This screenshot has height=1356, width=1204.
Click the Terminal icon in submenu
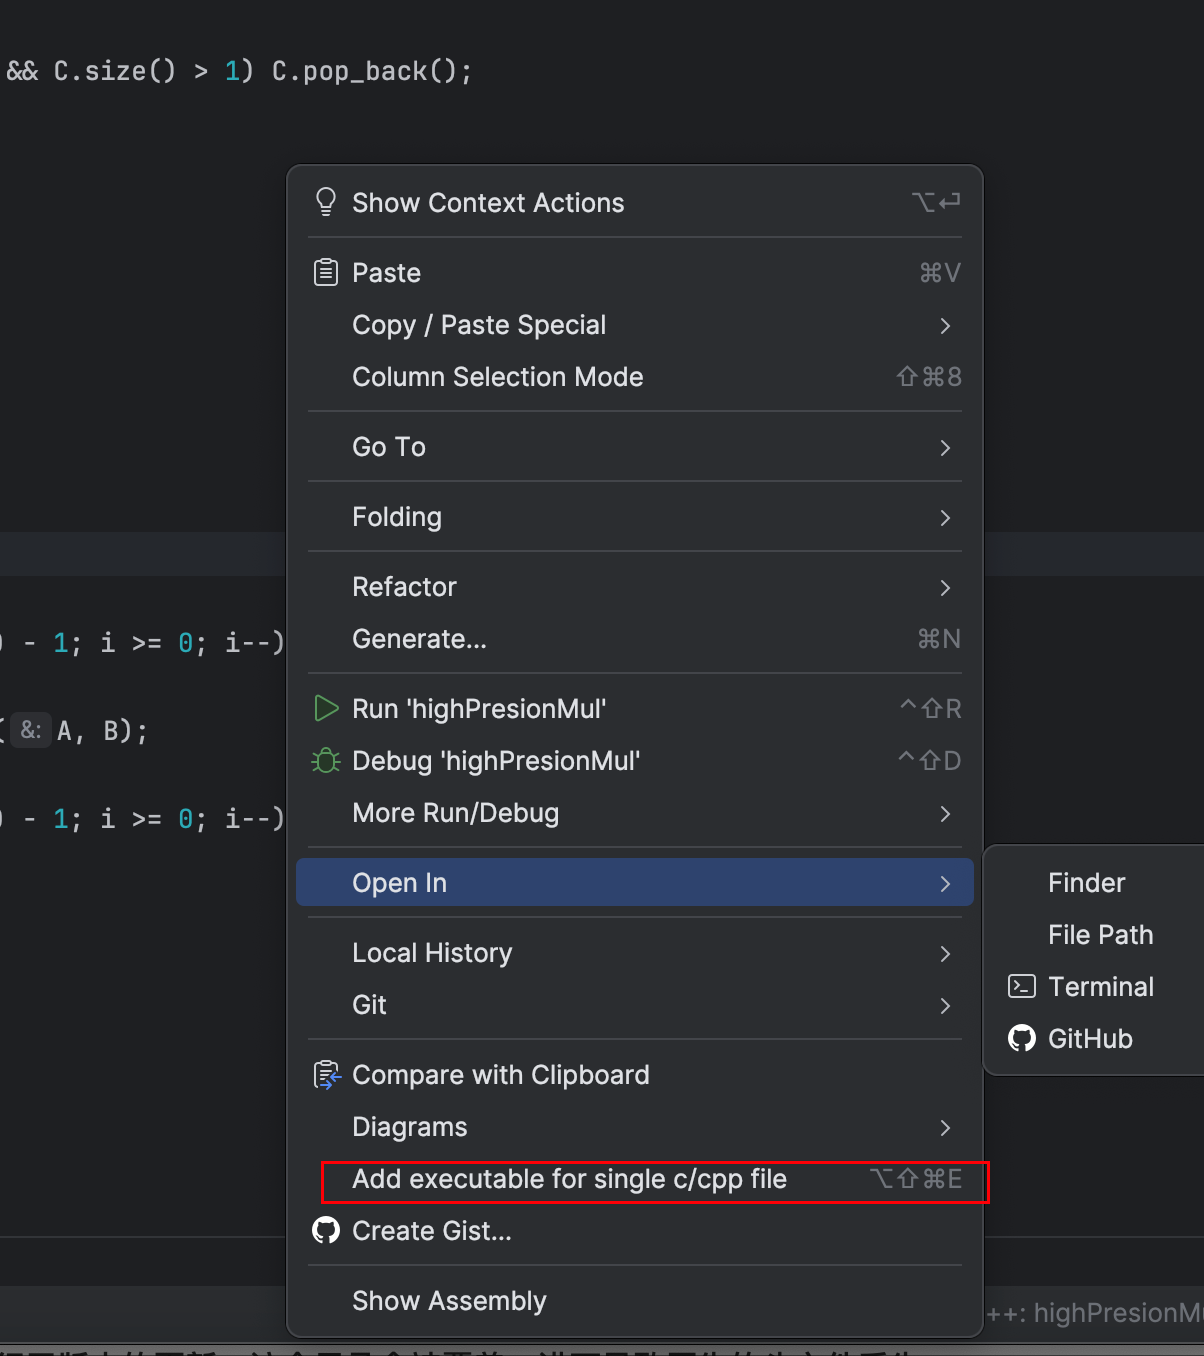(1022, 986)
